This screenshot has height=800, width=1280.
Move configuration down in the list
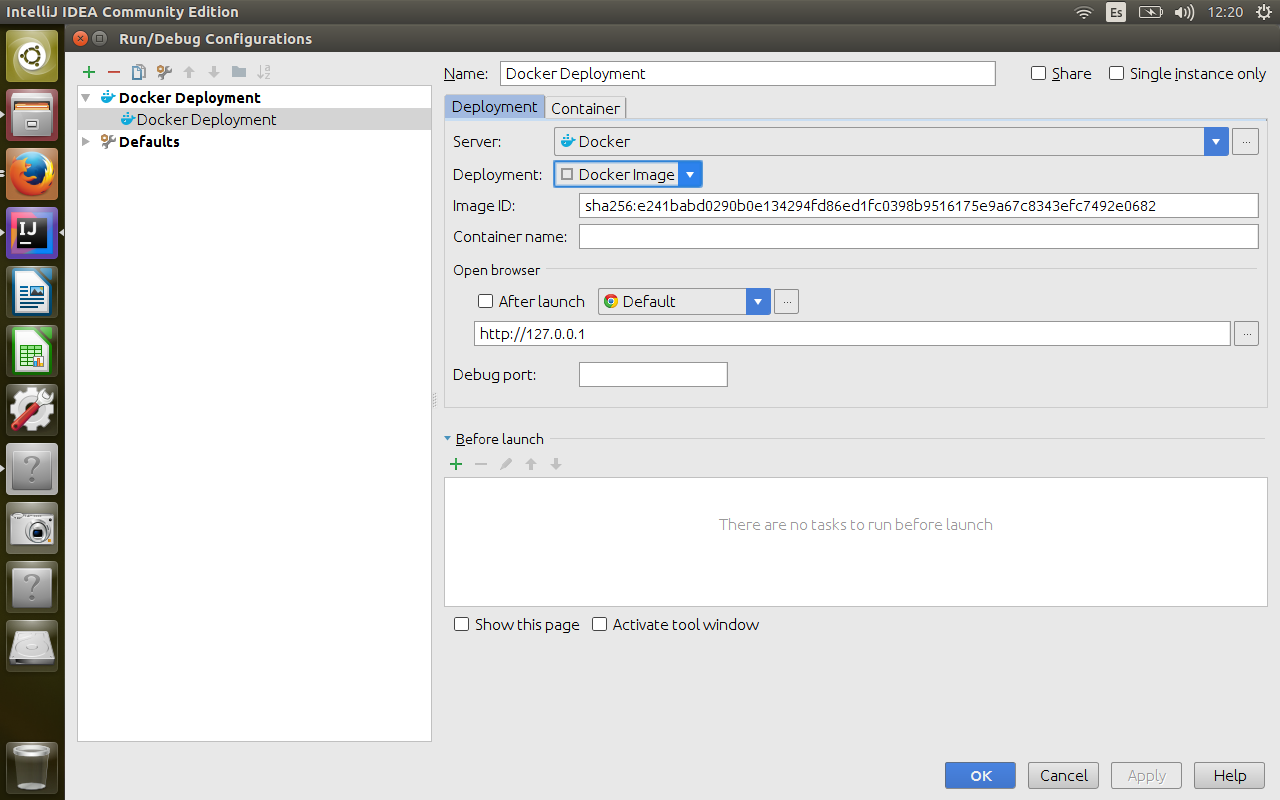coord(214,72)
